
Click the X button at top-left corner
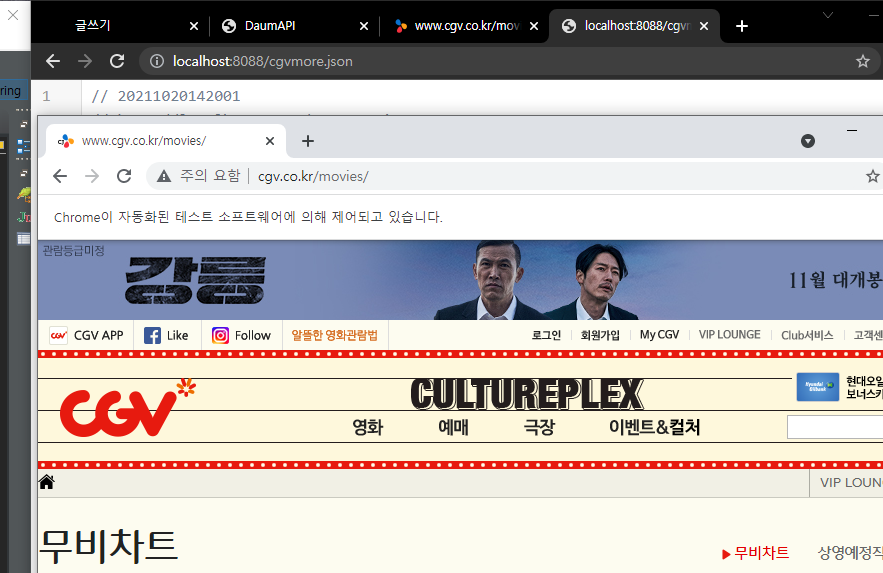click(13, 15)
